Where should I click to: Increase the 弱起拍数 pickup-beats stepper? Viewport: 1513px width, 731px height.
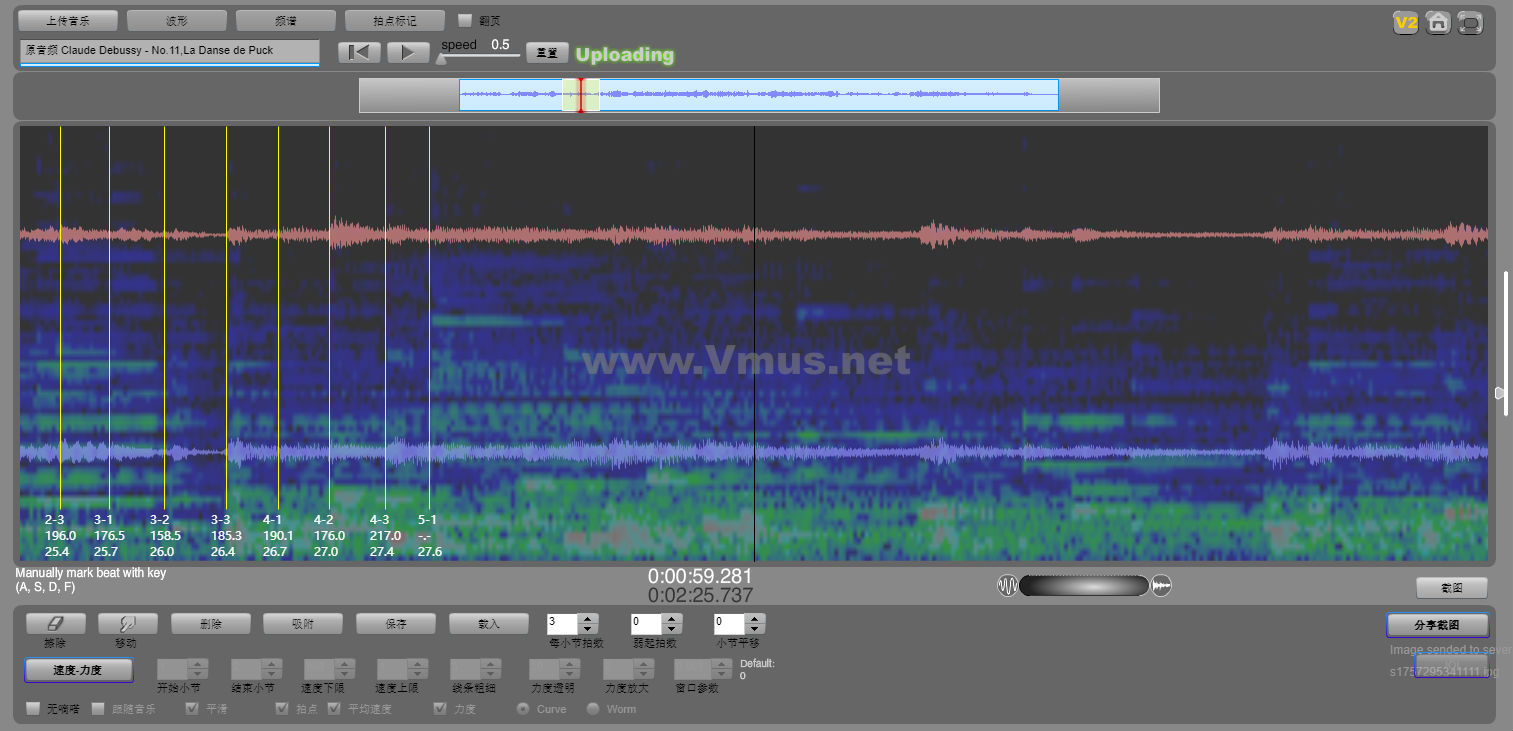[x=671, y=618]
